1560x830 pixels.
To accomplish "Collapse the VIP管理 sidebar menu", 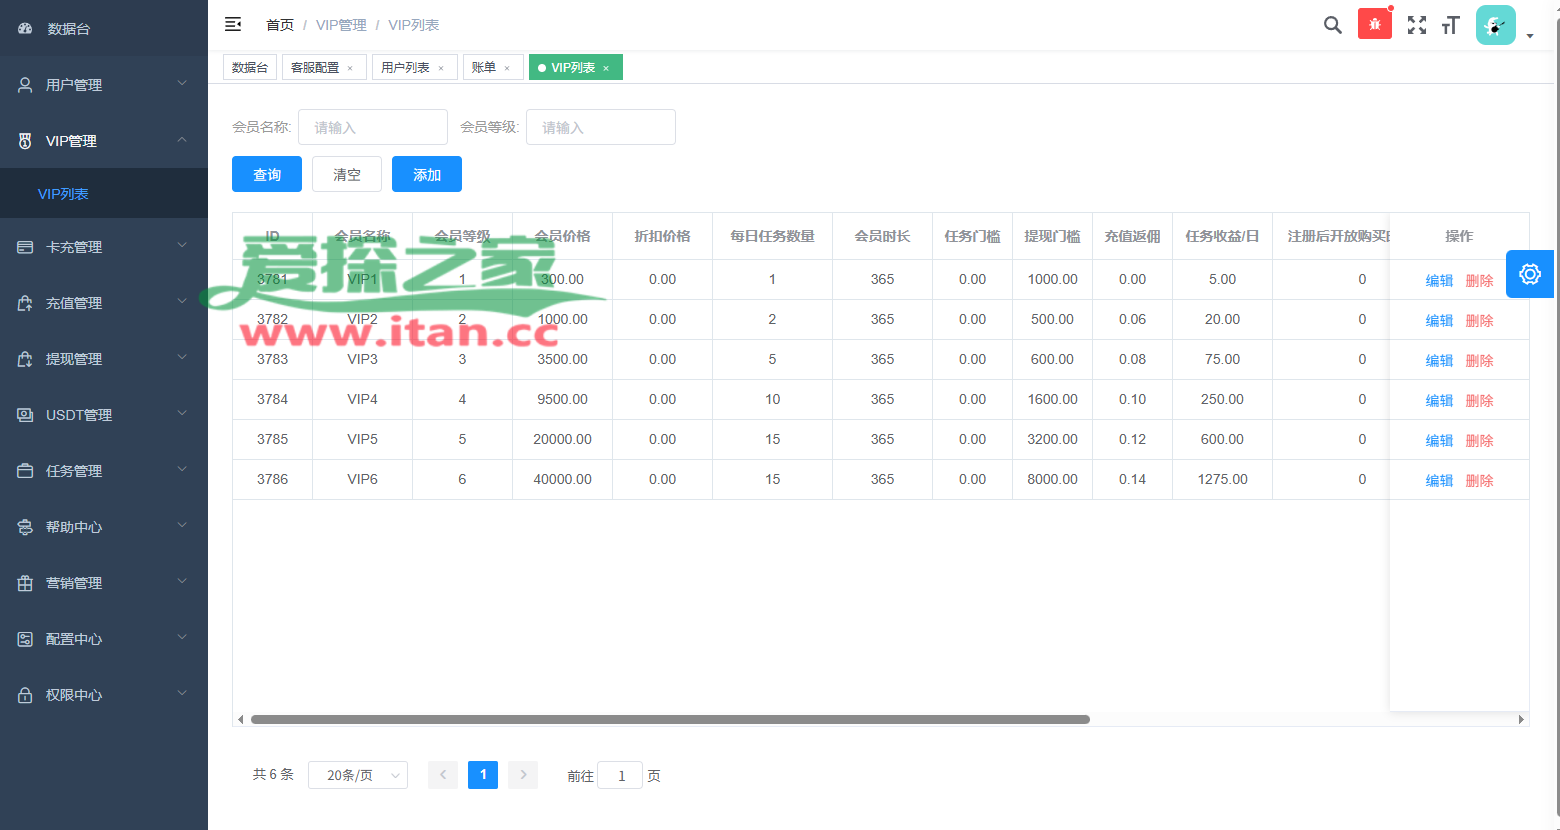I will tap(104, 141).
